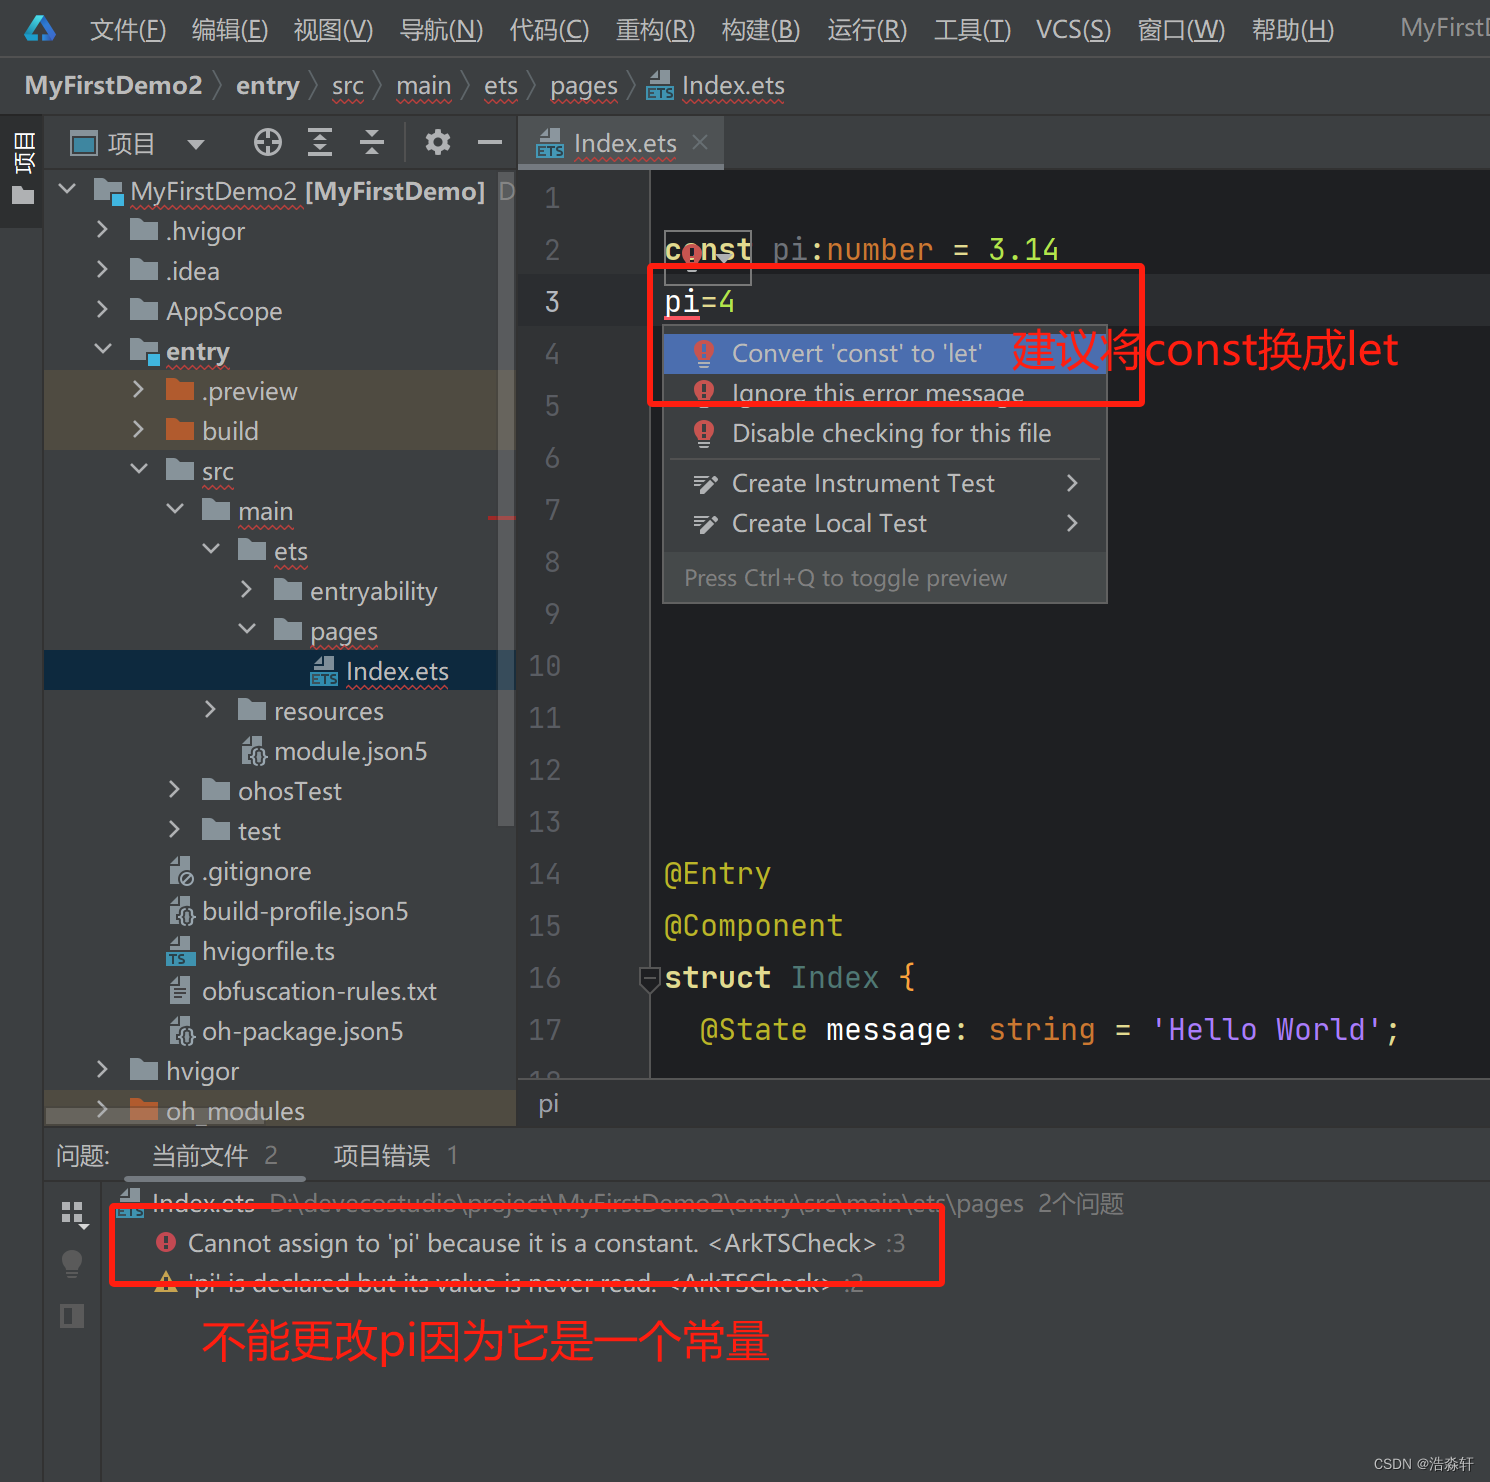Click the 'pages' breadcrumb in navigation bar
The image size is (1490, 1482).
[x=584, y=86]
